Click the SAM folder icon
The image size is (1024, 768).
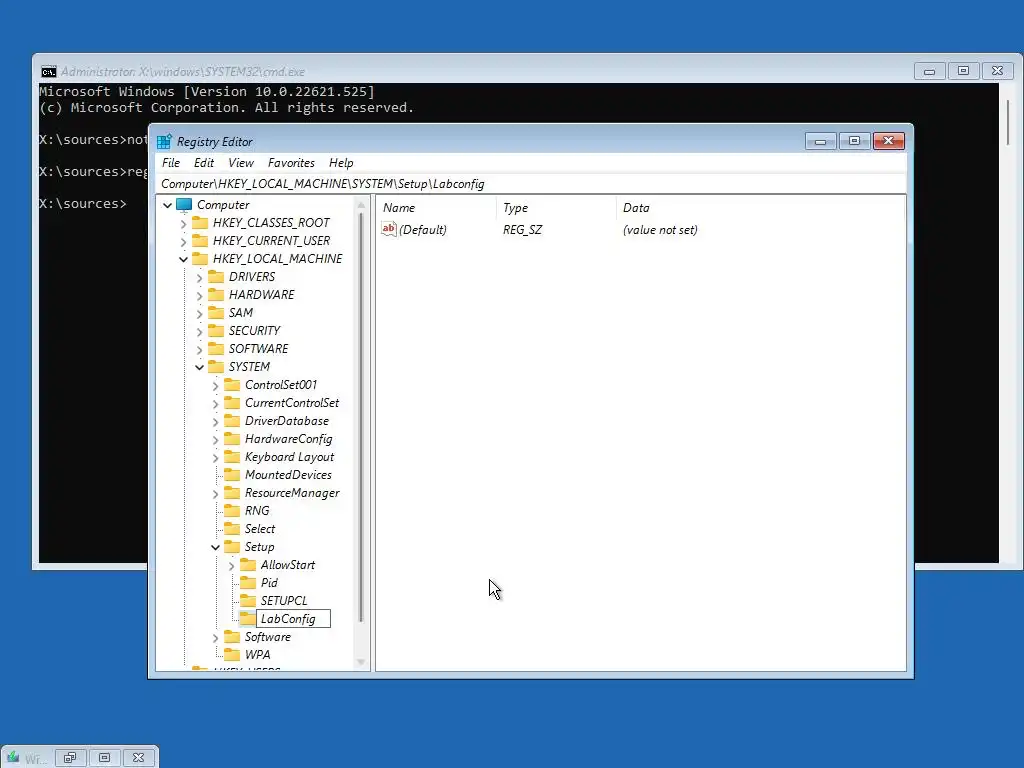pyautogui.click(x=216, y=313)
